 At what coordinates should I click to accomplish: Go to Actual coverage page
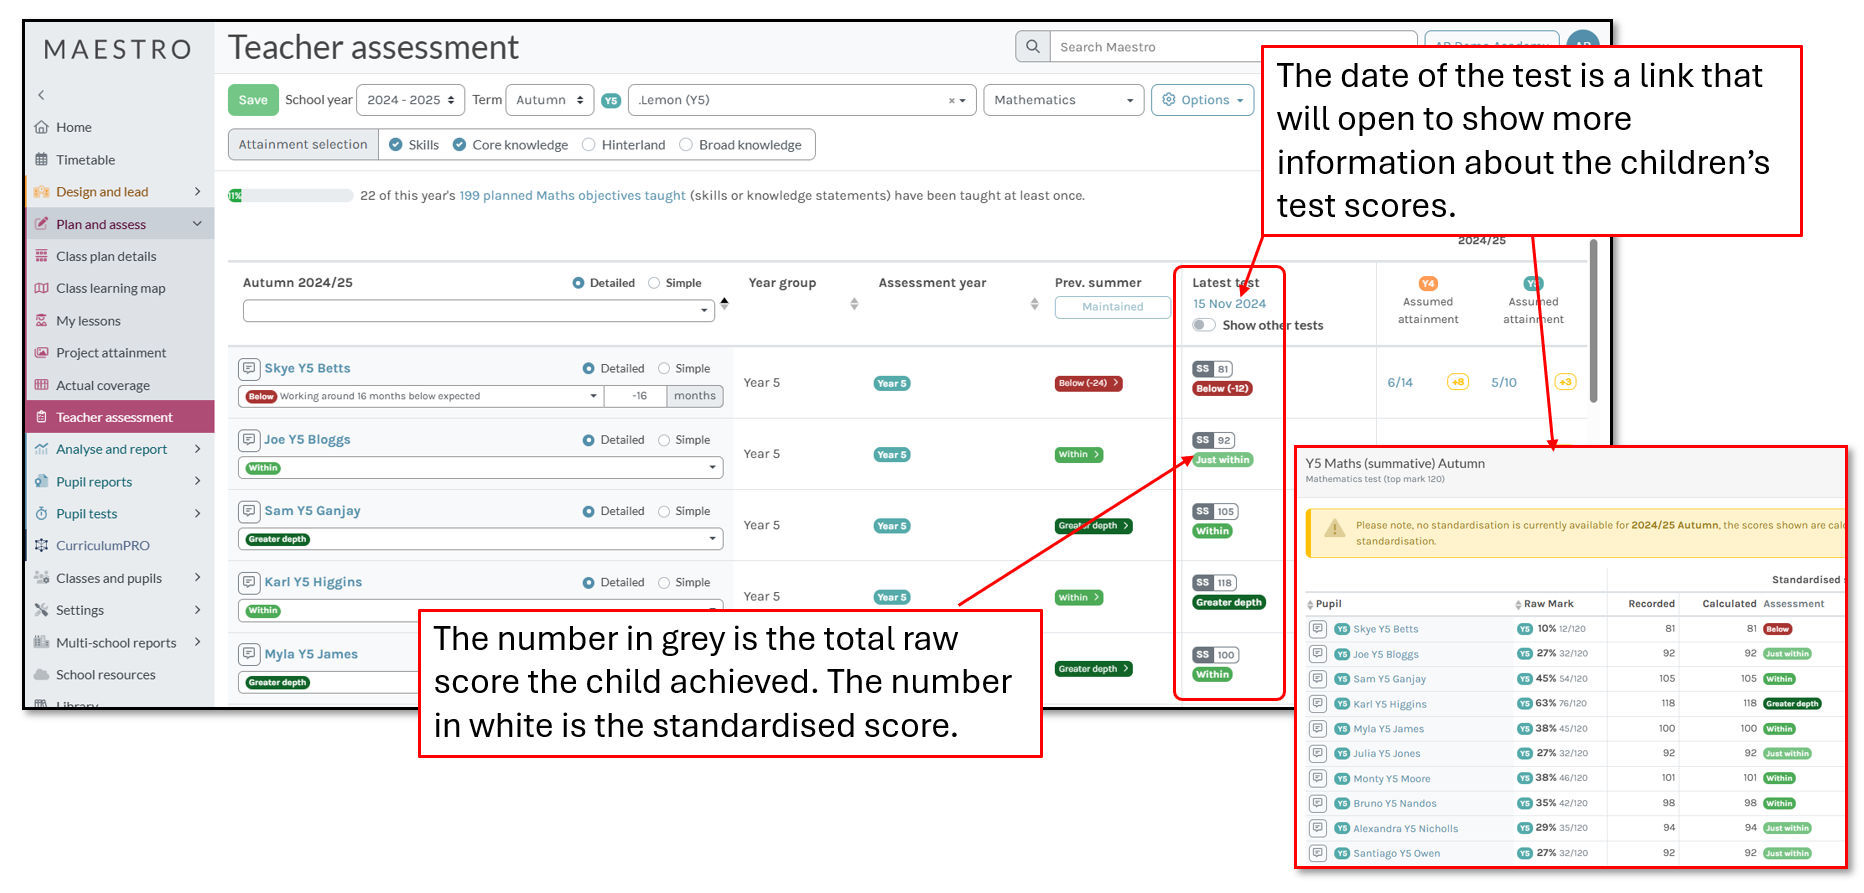tap(102, 386)
